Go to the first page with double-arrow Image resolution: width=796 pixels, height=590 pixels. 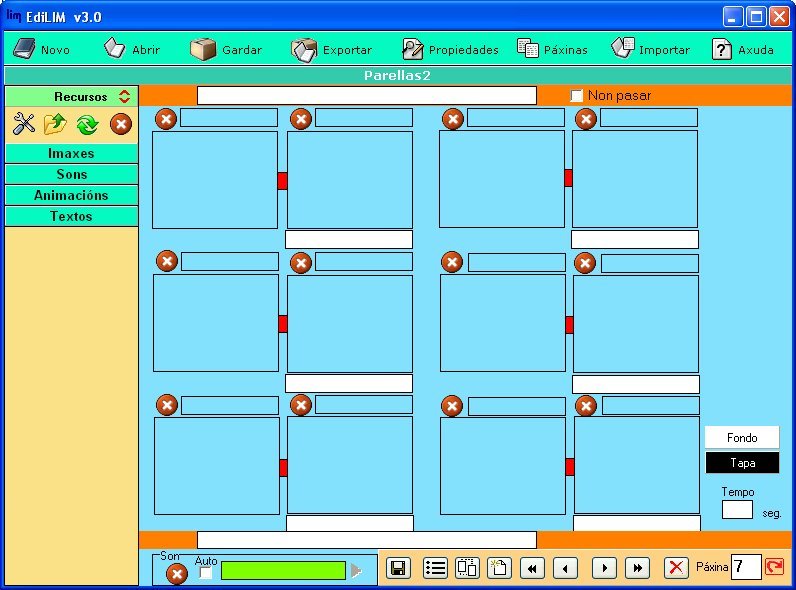coord(532,568)
